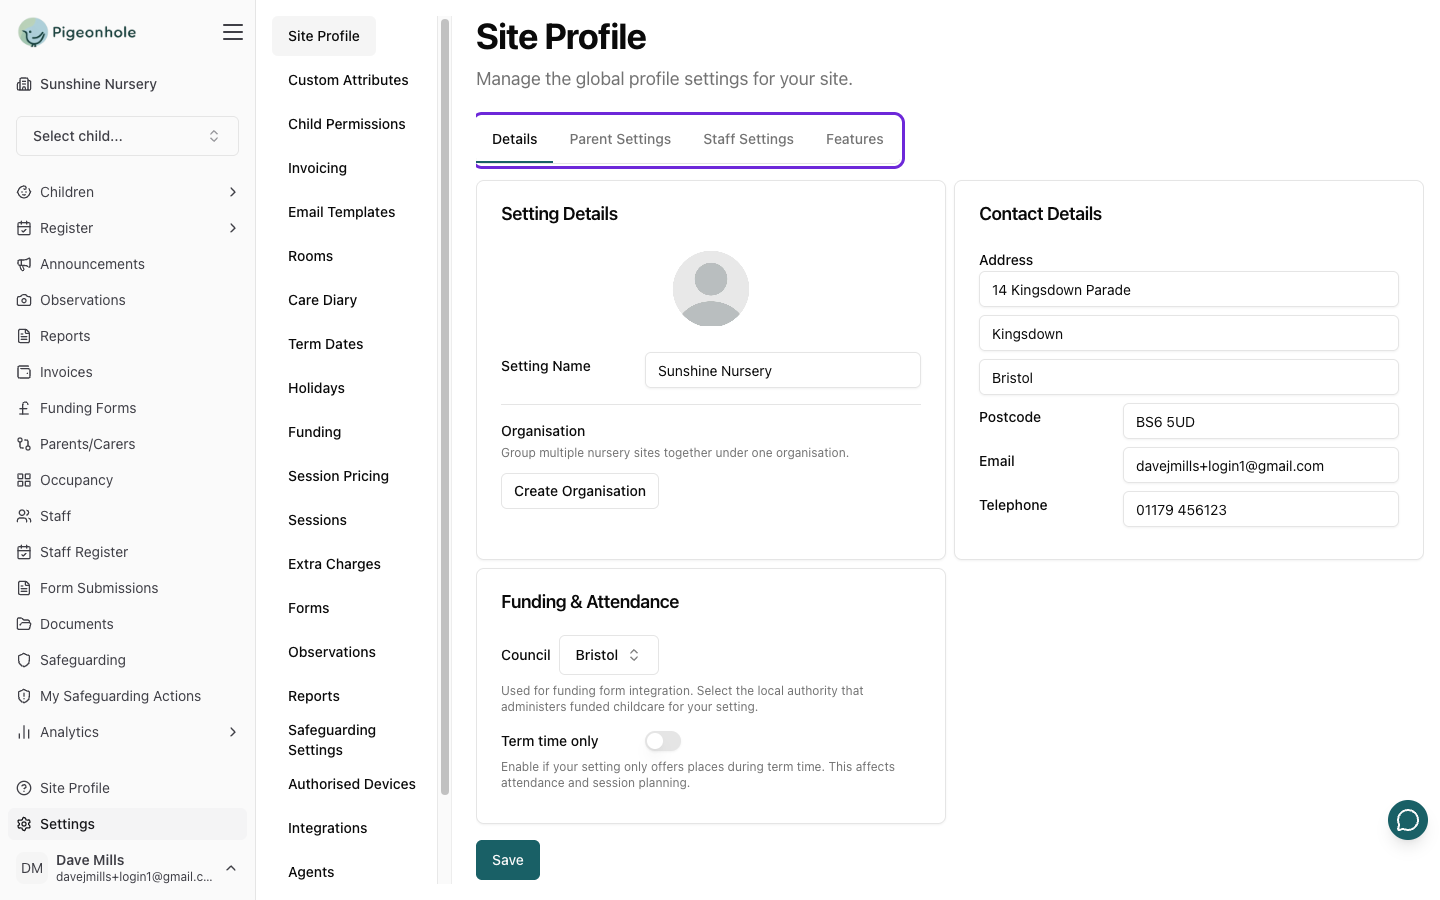Click the Setting Name input field
This screenshot has width=1440, height=900.
tap(783, 370)
